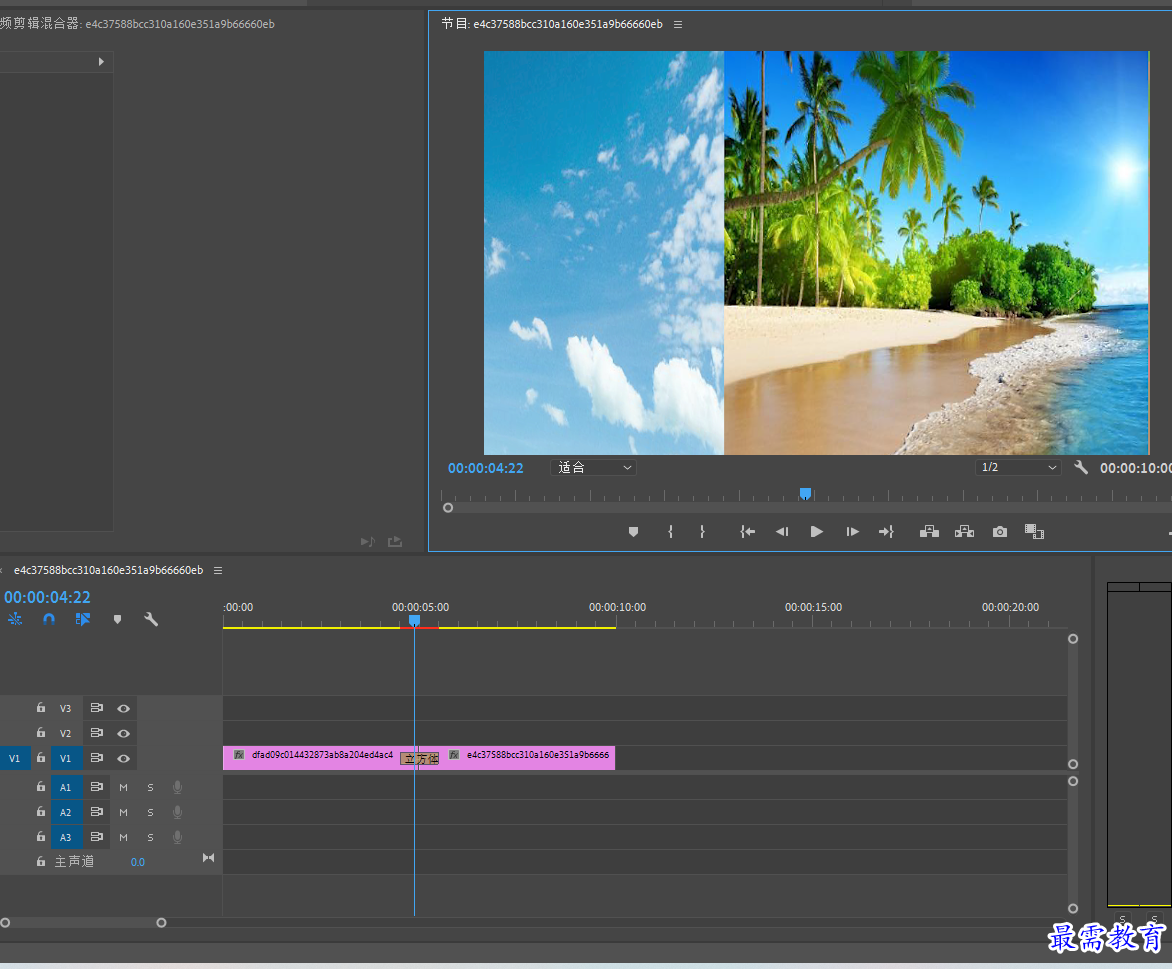This screenshot has height=969, width=1172.
Task: Toggle lock on track V3
Action: click(x=41, y=707)
